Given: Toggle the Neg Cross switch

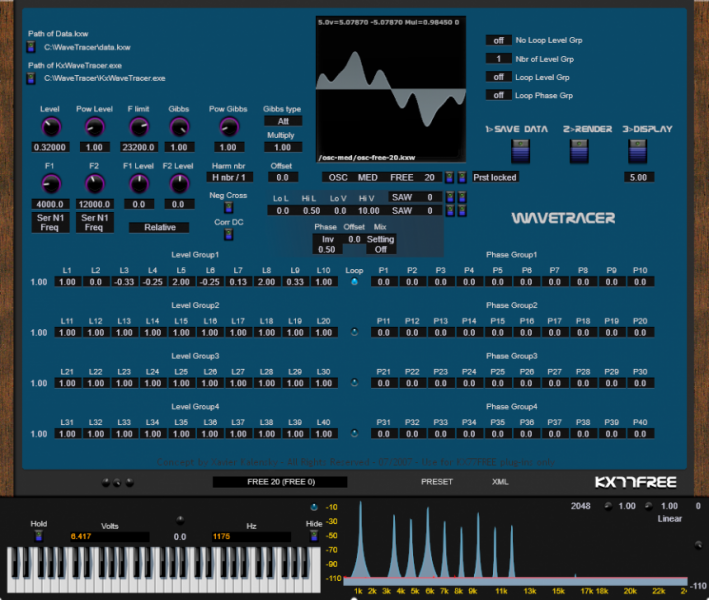Looking at the screenshot, I should tap(229, 208).
